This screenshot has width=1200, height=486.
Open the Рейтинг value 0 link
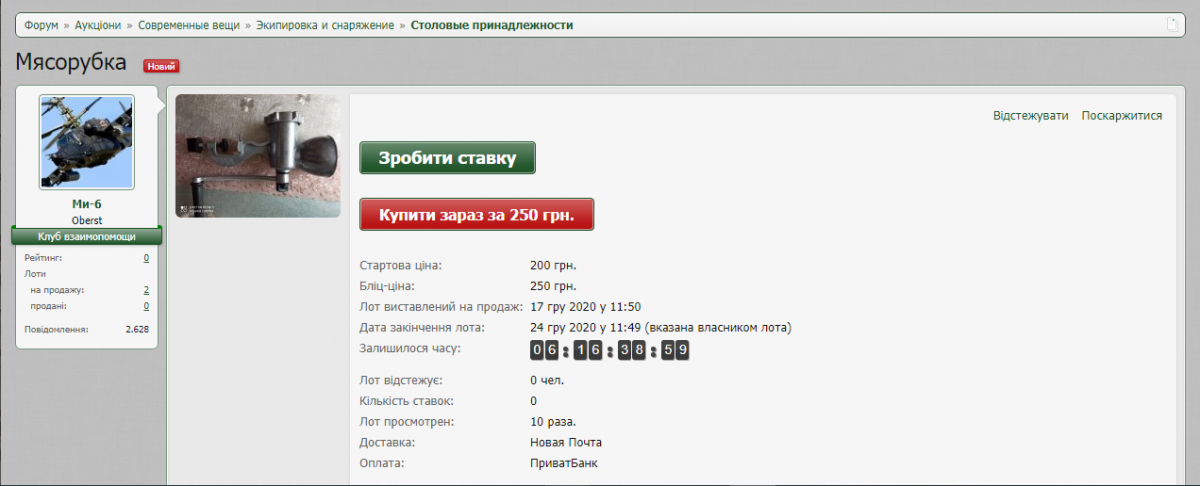146,258
